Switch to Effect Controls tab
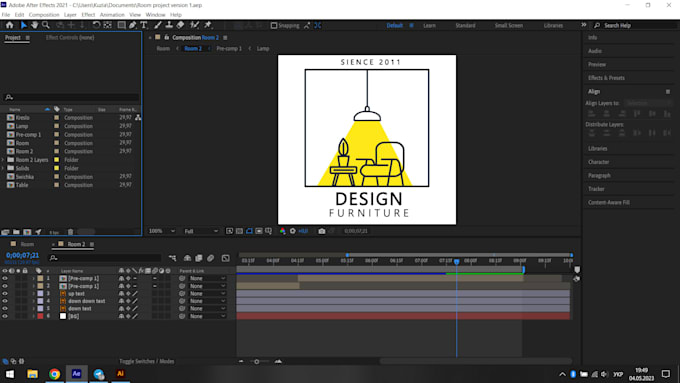 (x=70, y=38)
